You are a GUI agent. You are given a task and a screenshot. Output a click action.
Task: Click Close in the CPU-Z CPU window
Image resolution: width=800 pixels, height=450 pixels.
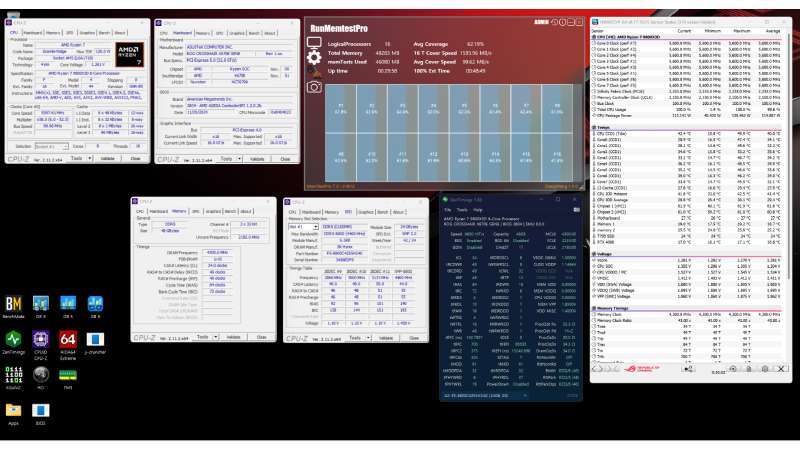(135, 159)
